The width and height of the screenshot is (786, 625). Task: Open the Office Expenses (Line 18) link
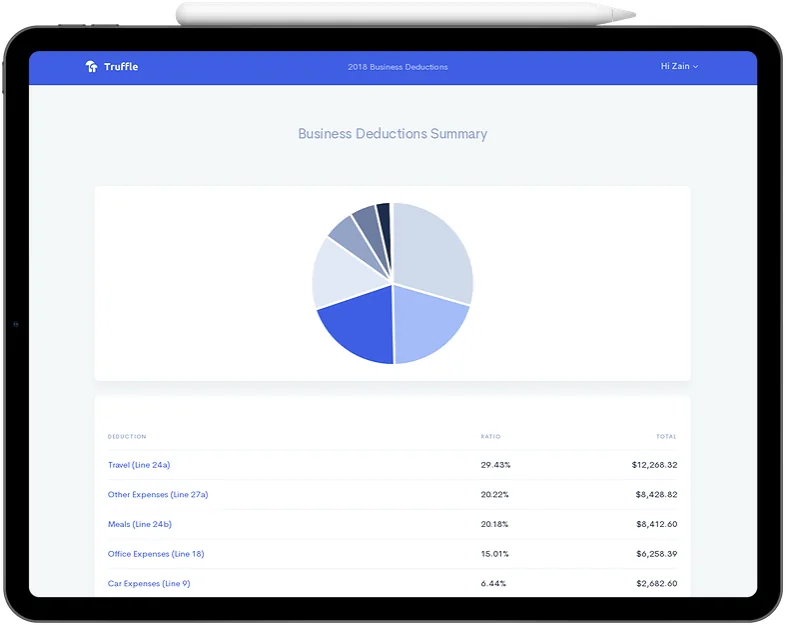pos(156,554)
